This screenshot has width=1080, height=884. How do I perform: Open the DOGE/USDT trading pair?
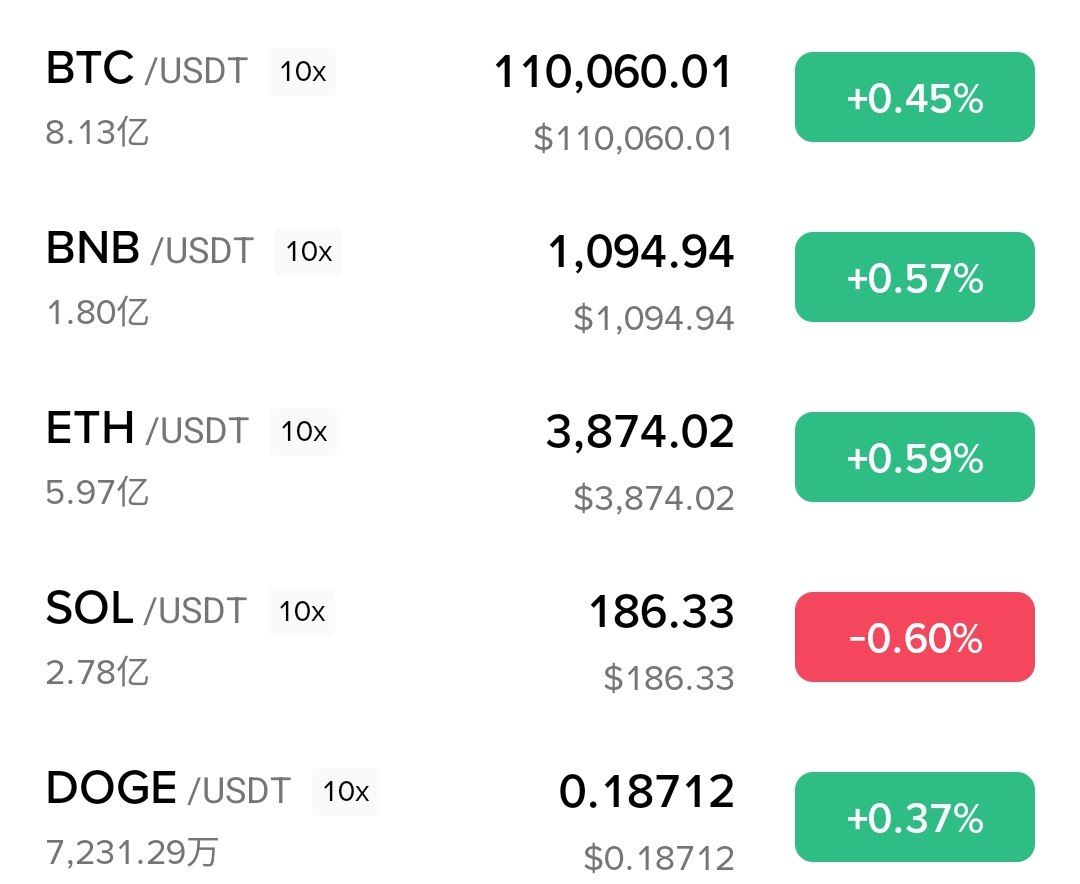pyautogui.click(x=168, y=790)
